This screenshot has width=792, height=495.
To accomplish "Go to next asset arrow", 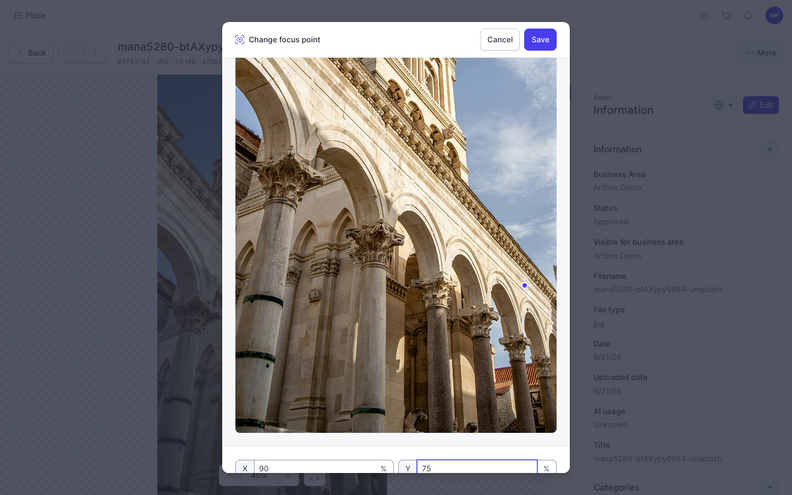I will tap(95, 53).
